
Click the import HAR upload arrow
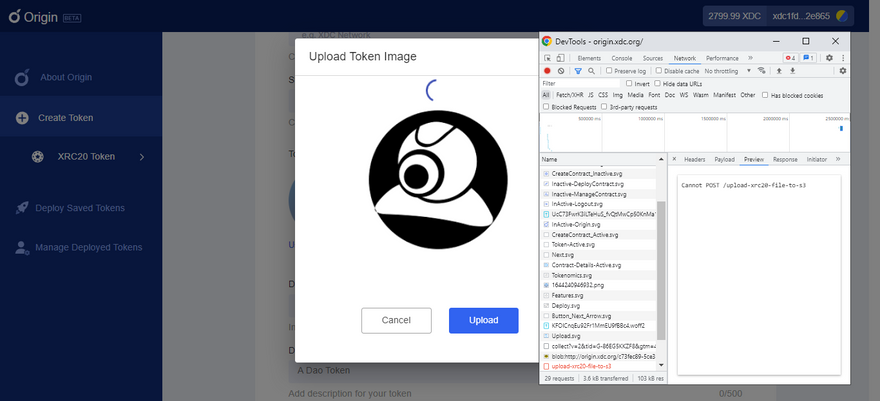click(778, 71)
